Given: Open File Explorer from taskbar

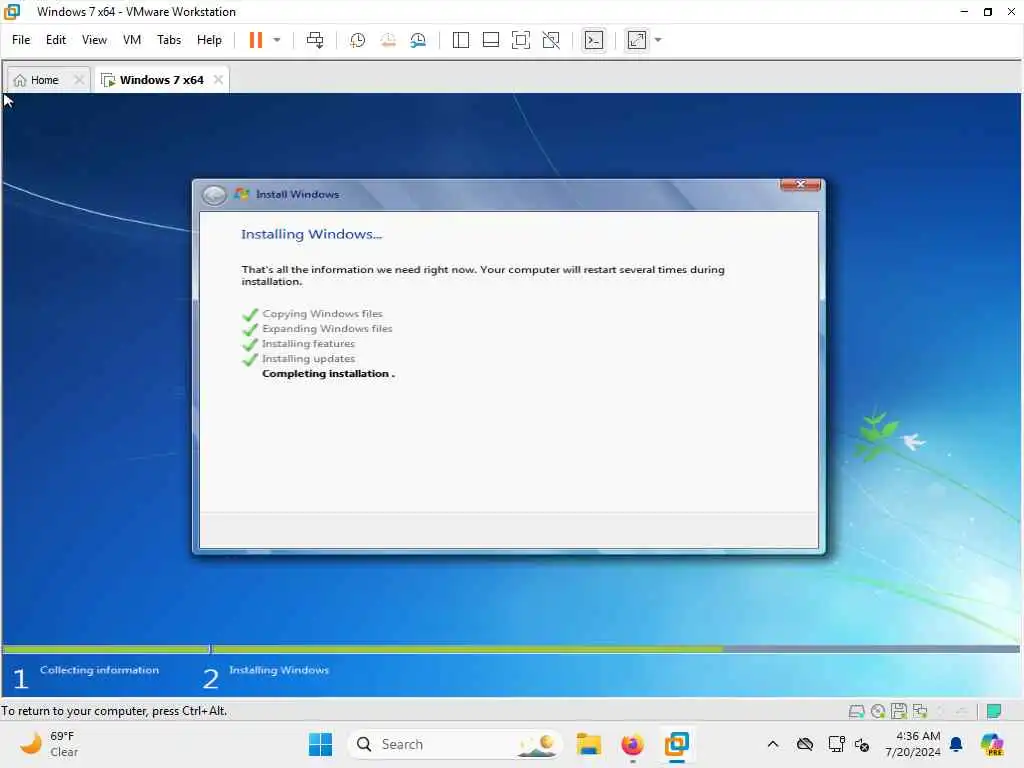Looking at the screenshot, I should coord(588,744).
